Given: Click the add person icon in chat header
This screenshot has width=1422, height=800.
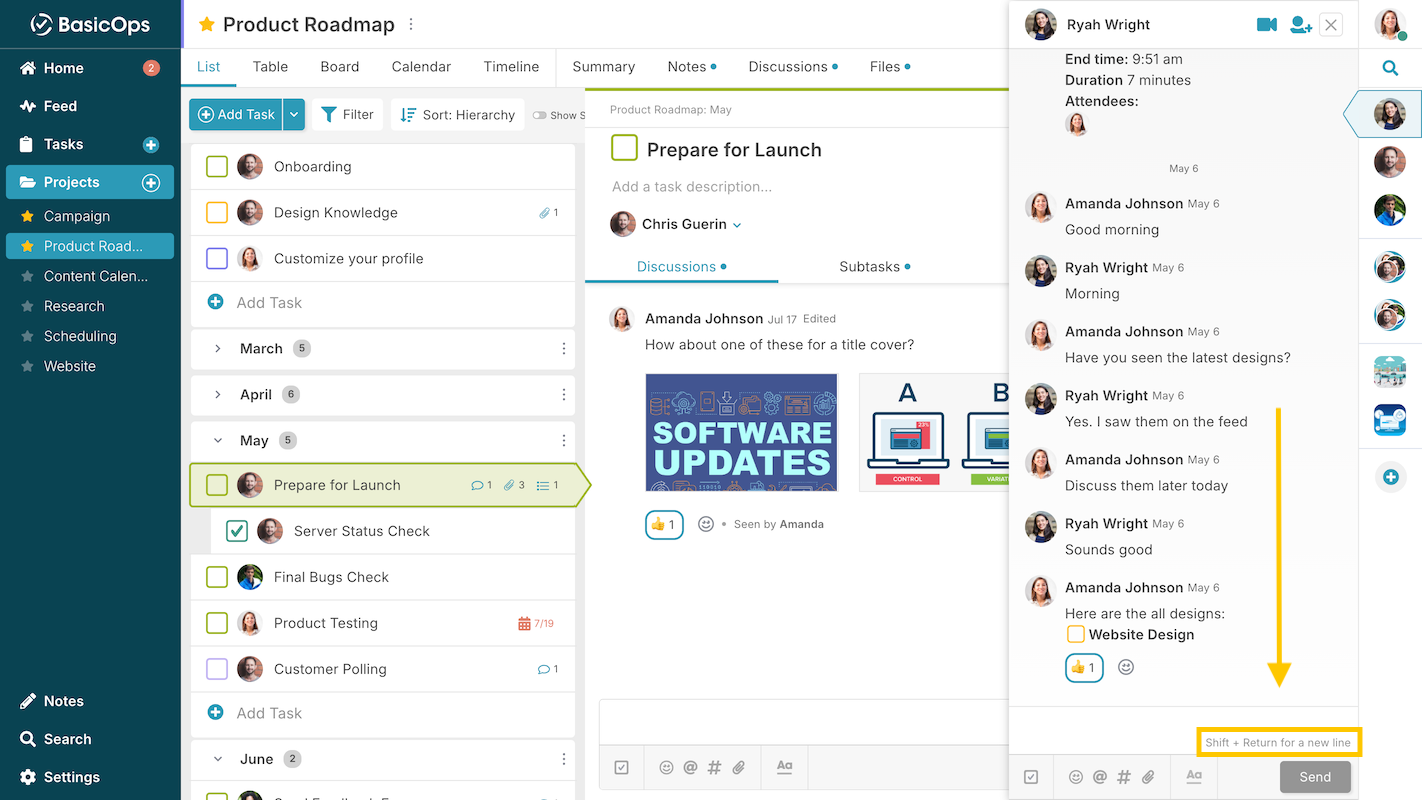Looking at the screenshot, I should 1300,25.
